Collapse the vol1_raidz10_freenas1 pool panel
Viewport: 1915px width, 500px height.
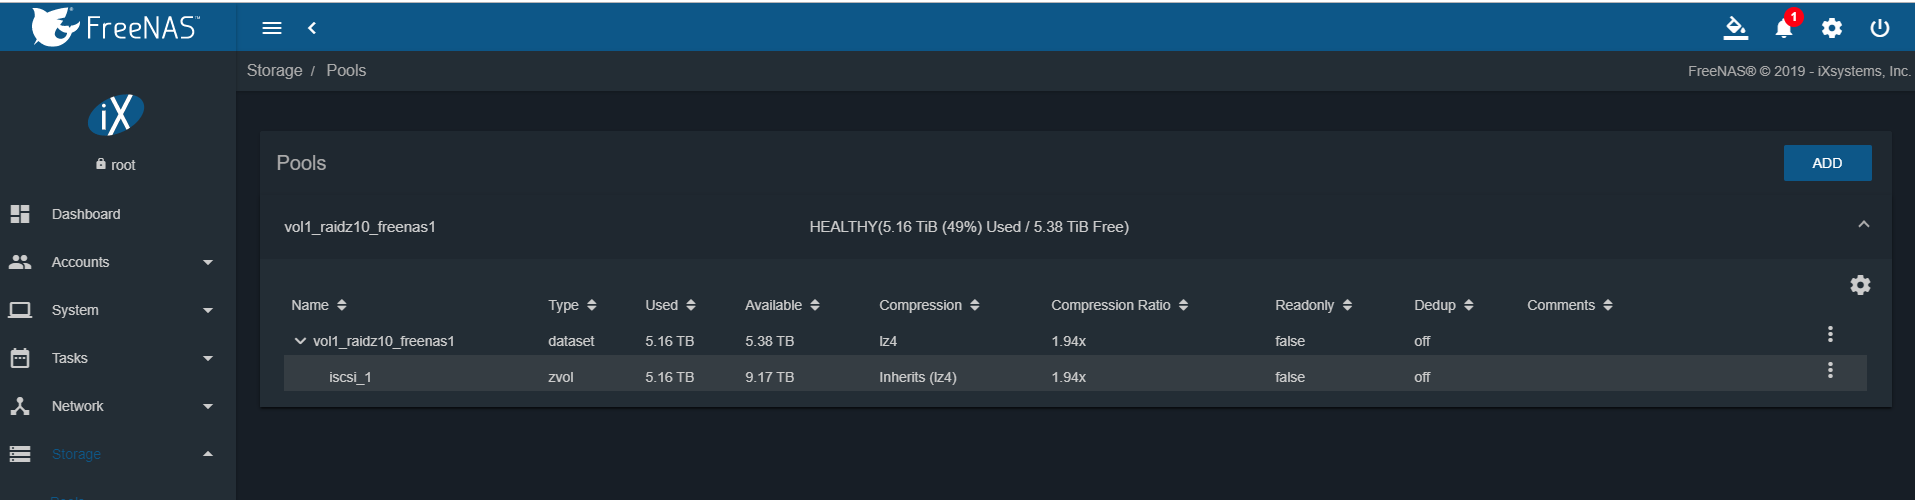coord(1864,225)
